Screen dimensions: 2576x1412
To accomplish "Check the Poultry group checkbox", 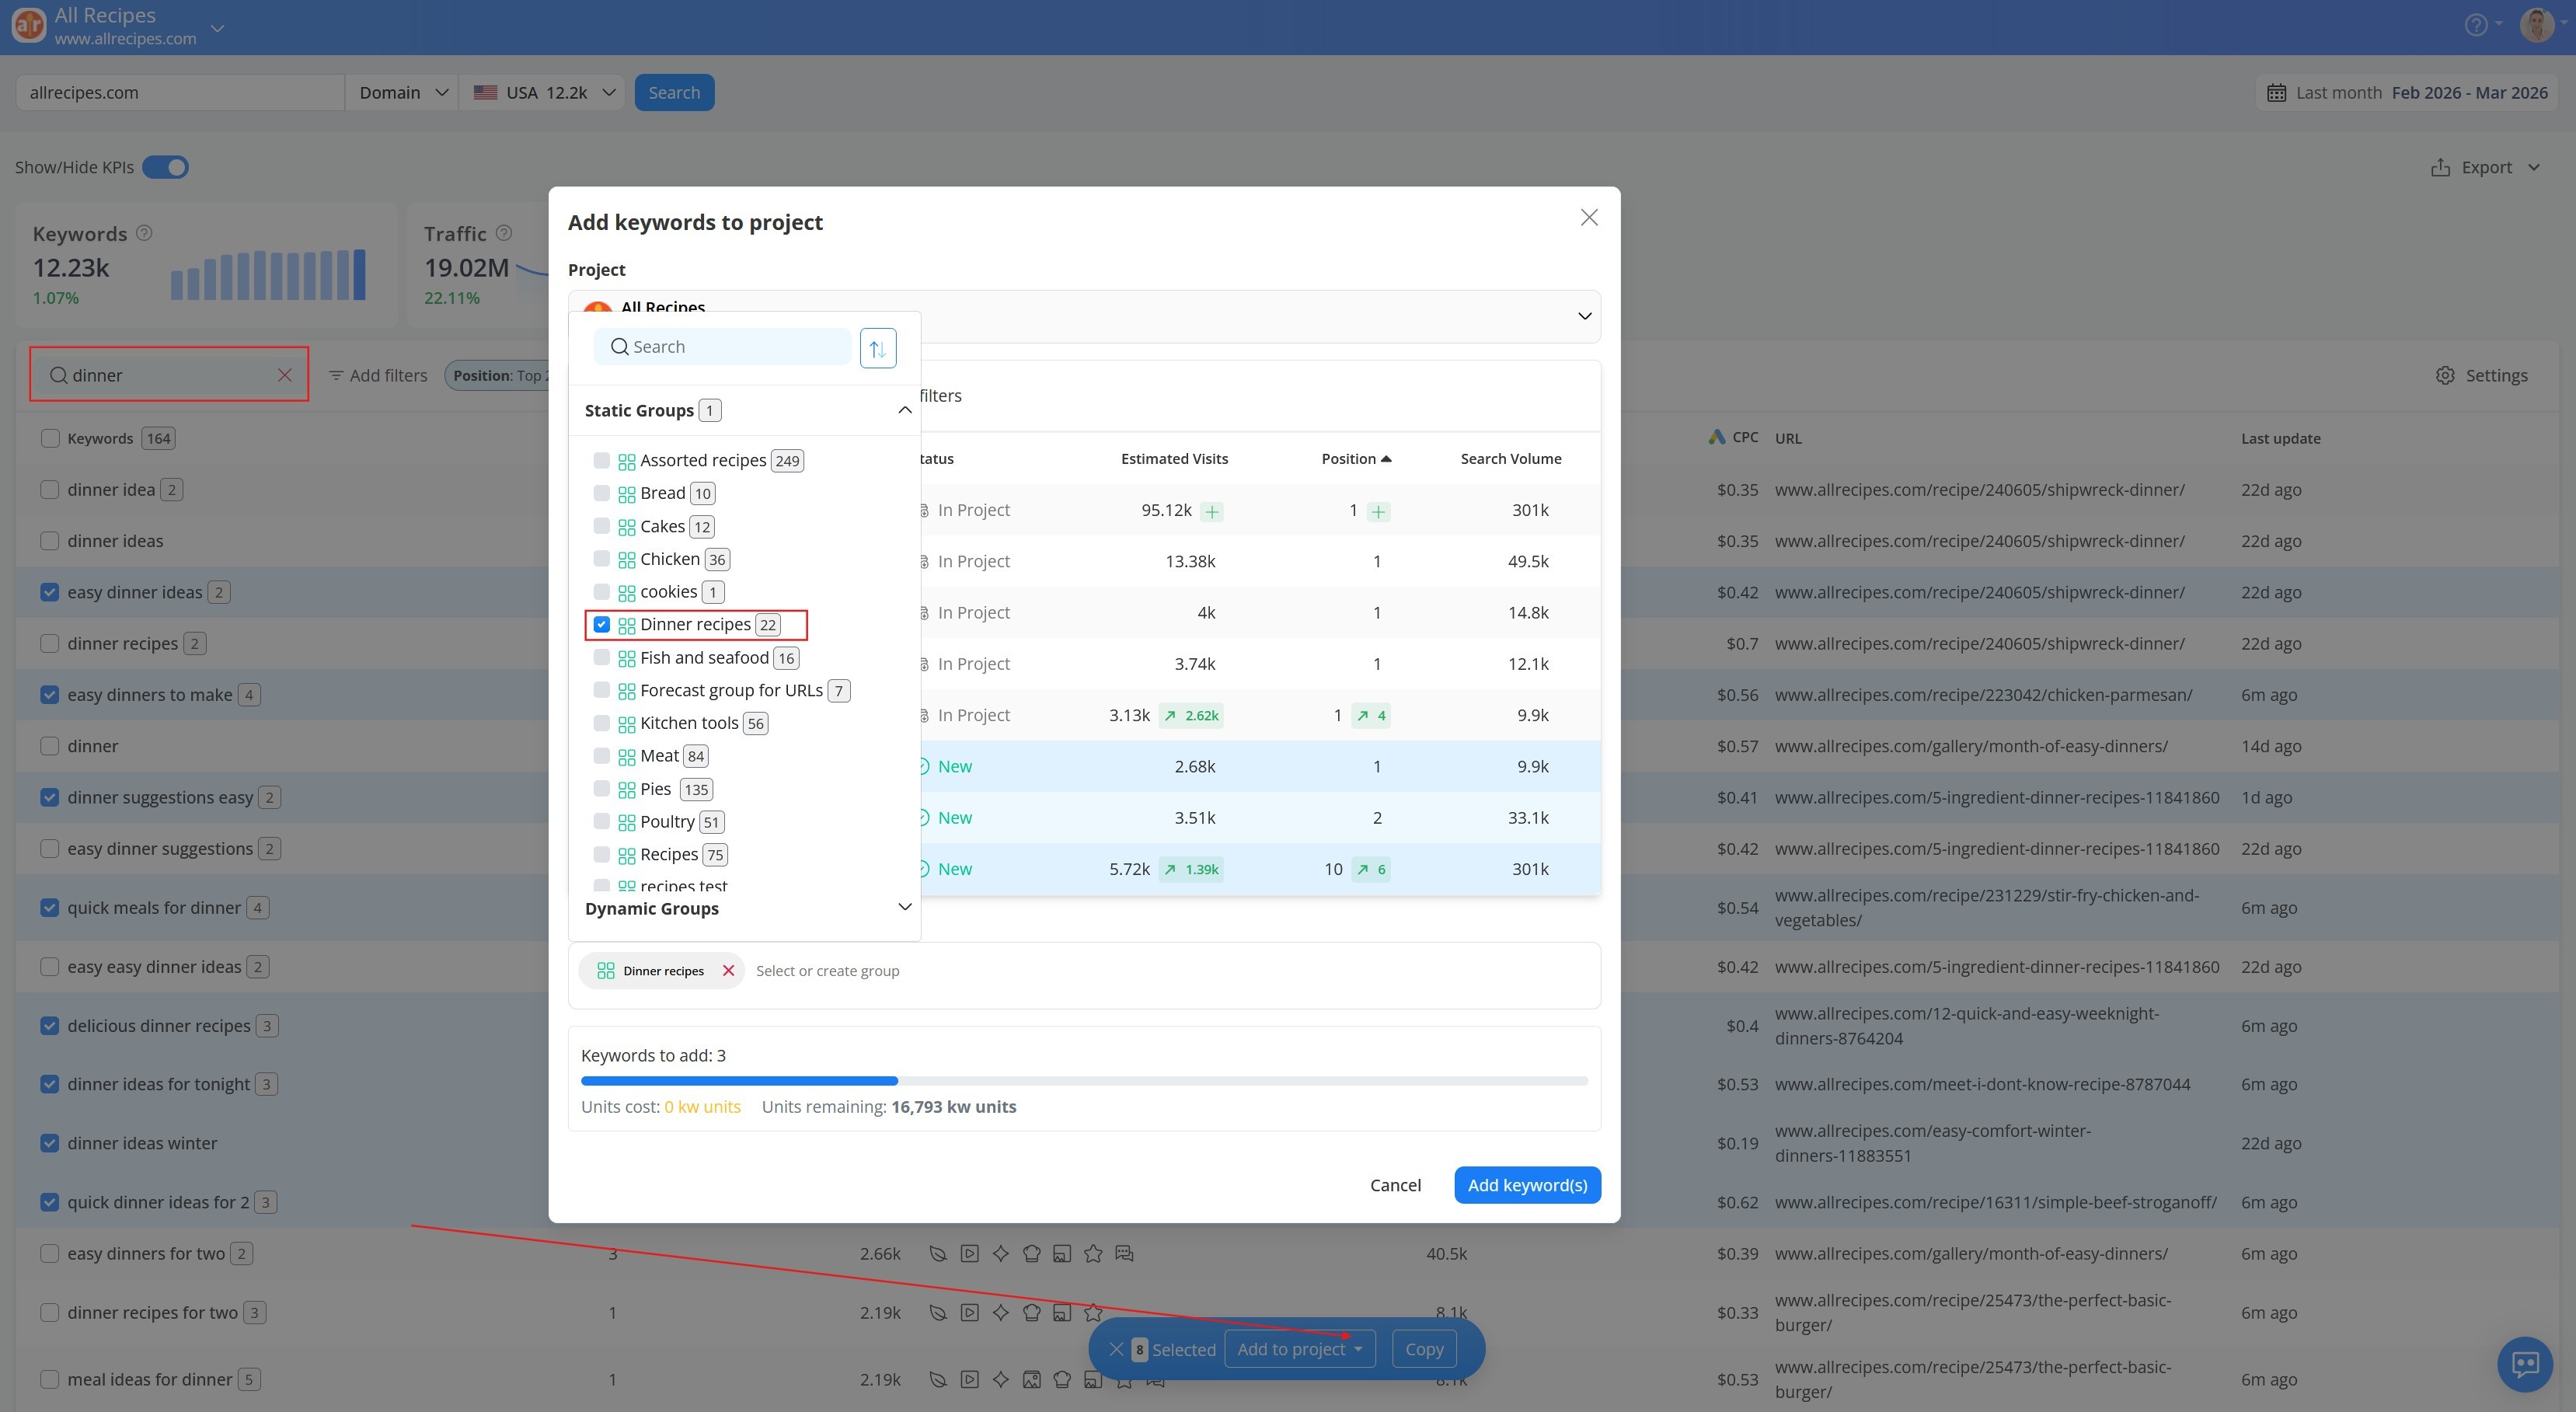I will (x=601, y=821).
